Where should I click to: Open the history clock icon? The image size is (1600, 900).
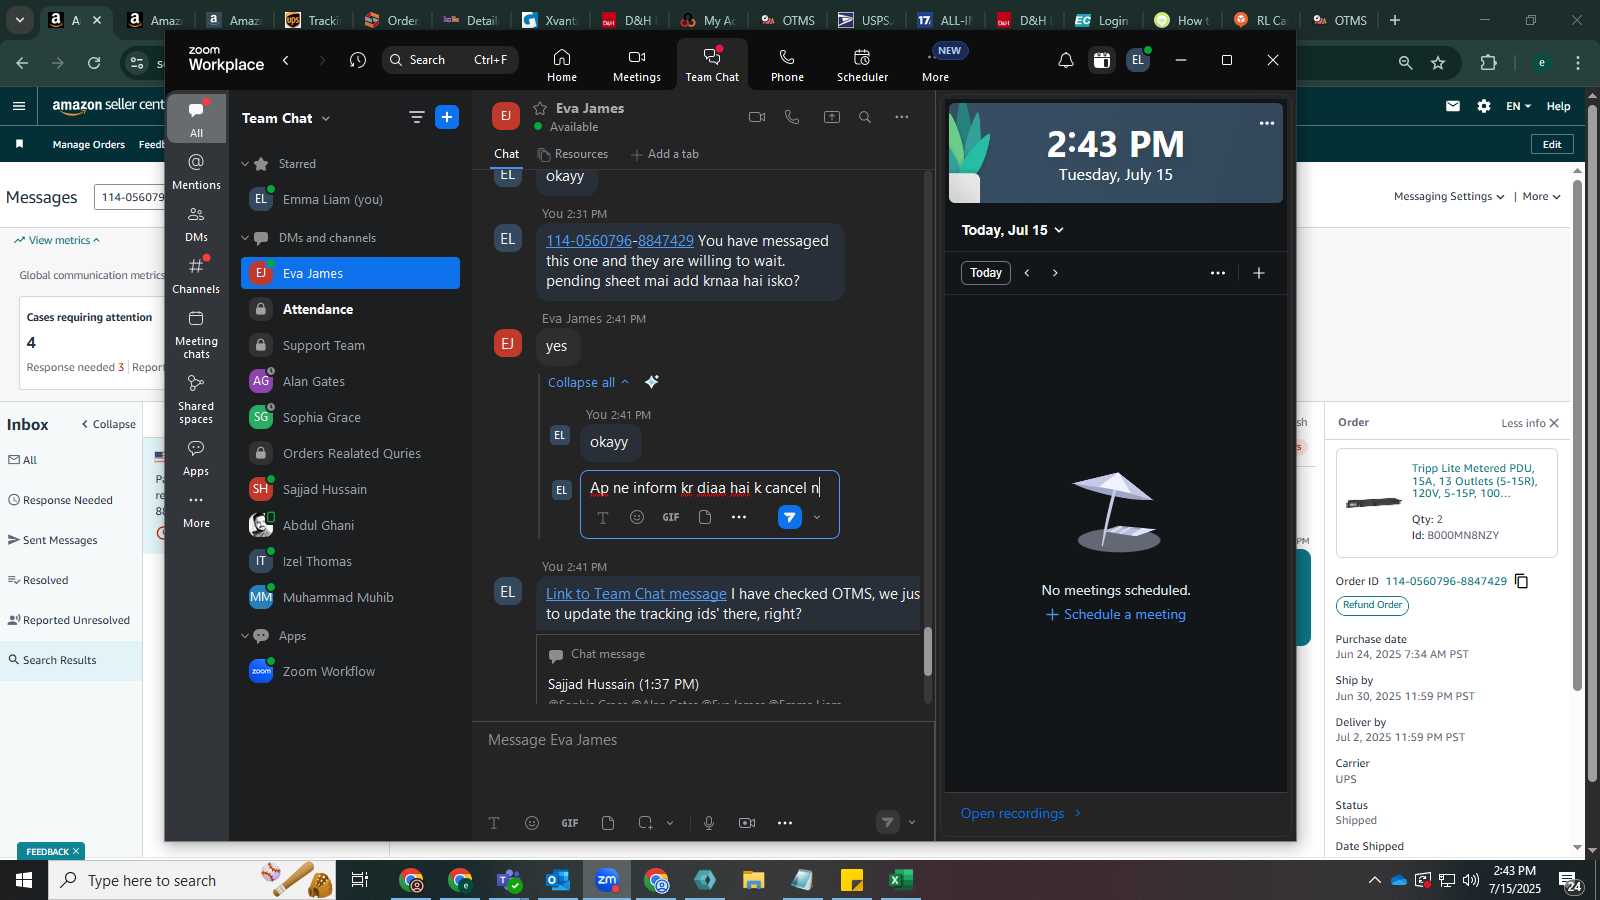[x=358, y=60]
